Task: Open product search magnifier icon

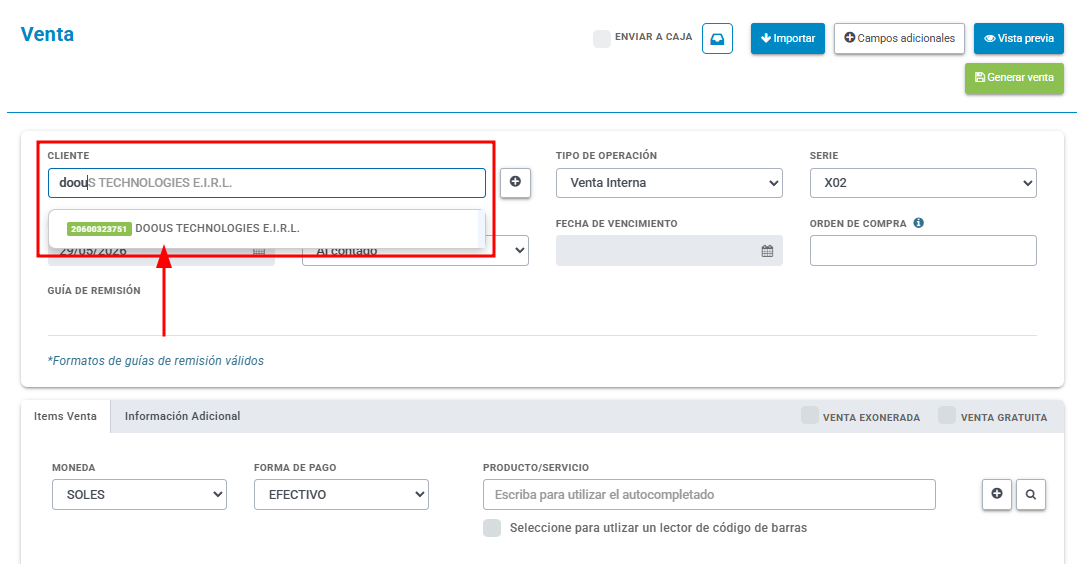Action: (1030, 494)
